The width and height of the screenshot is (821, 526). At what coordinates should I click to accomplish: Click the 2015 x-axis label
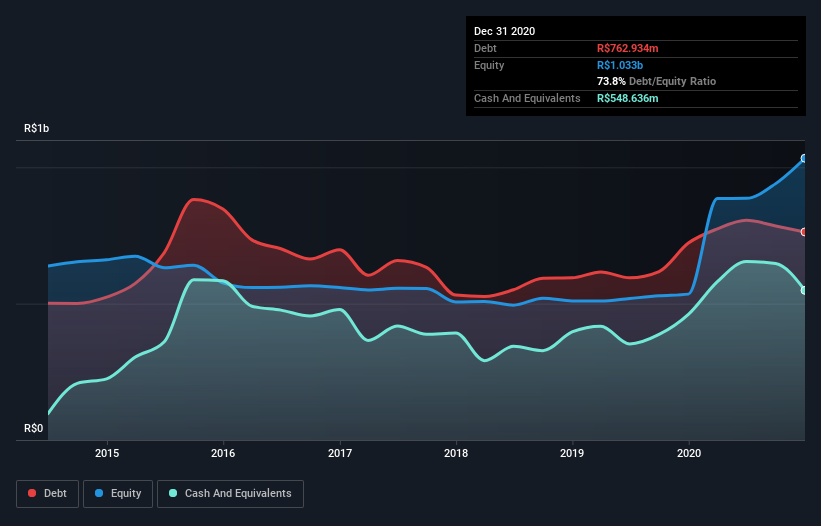pyautogui.click(x=107, y=453)
